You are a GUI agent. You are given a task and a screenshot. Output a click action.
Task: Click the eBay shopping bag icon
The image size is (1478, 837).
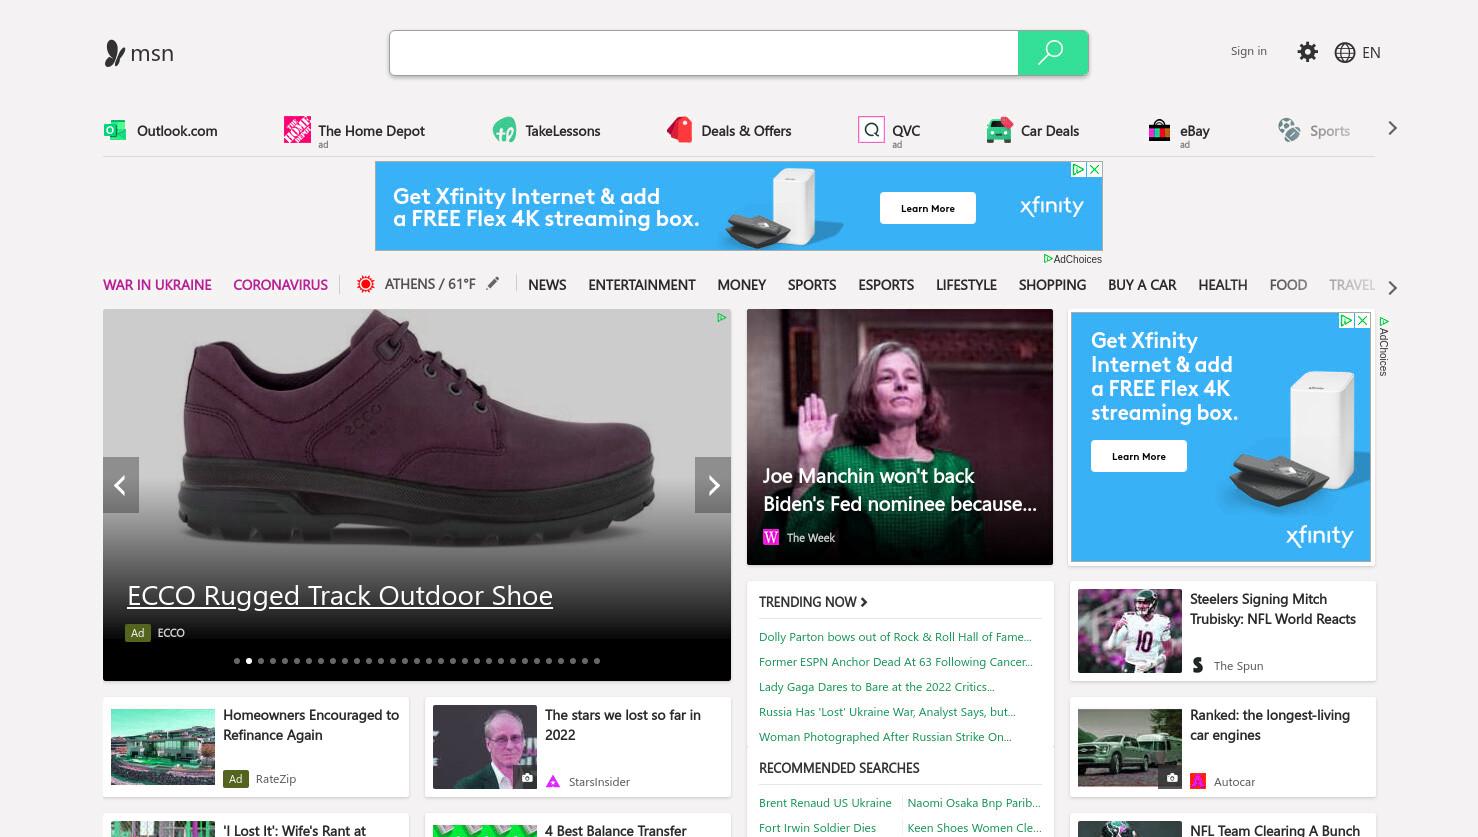point(1159,130)
